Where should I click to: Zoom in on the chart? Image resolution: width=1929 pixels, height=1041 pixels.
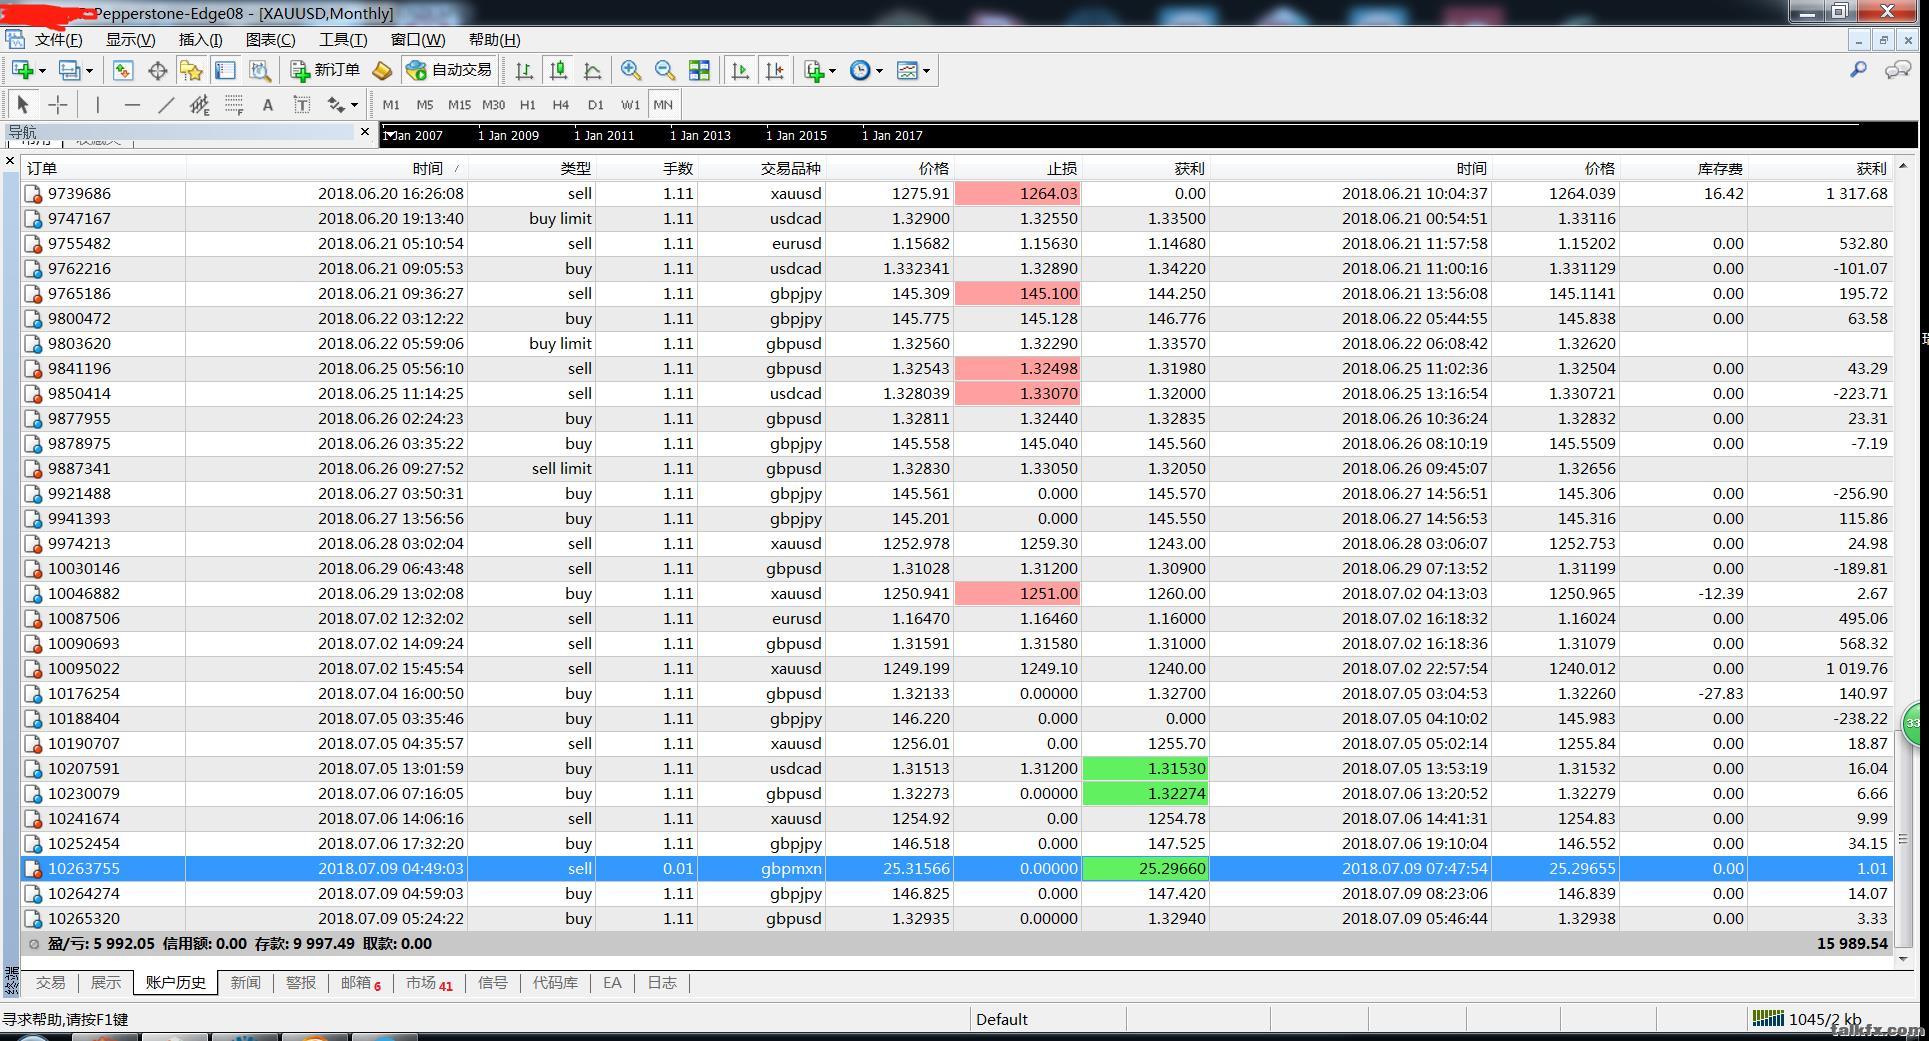click(x=631, y=70)
